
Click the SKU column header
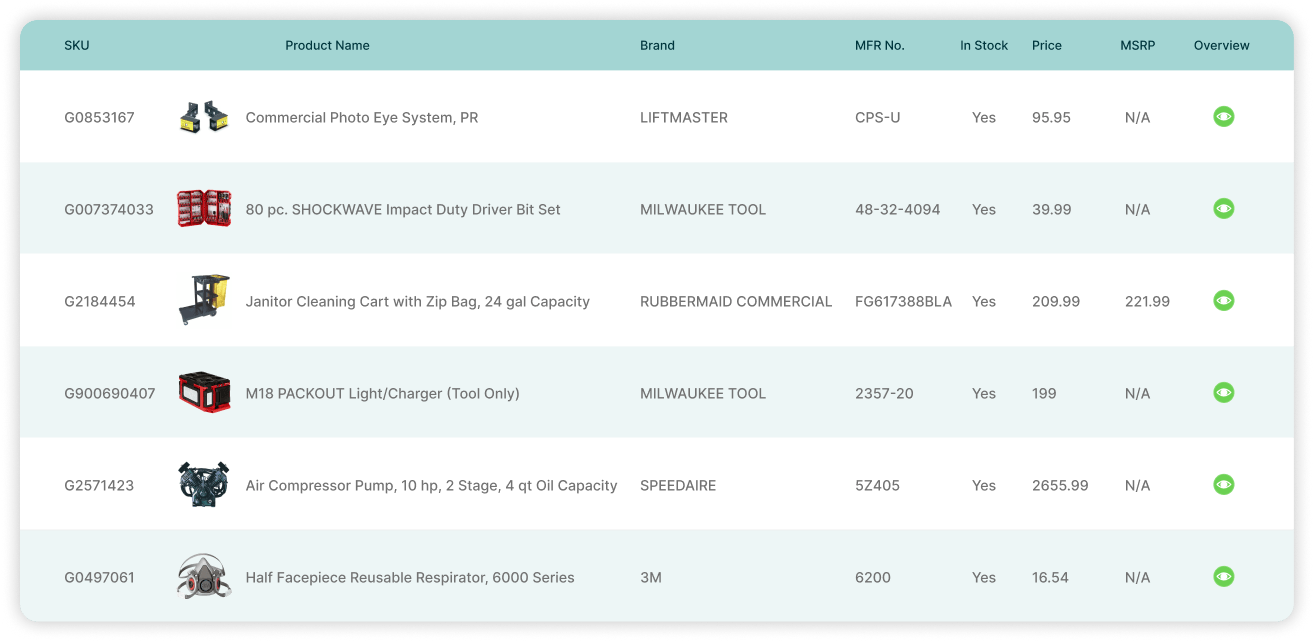(77, 45)
